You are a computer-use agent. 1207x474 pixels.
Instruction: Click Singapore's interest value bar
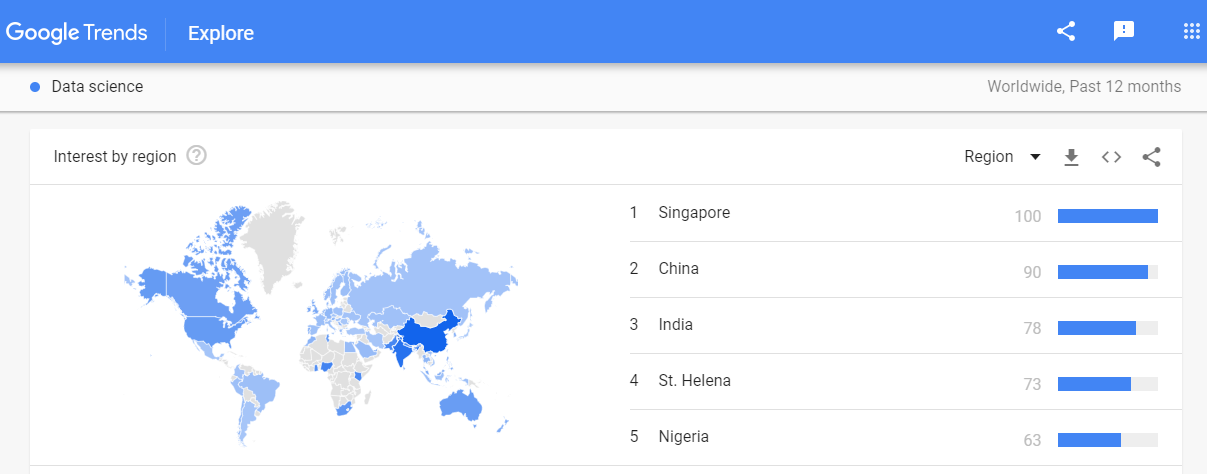[1108, 216]
